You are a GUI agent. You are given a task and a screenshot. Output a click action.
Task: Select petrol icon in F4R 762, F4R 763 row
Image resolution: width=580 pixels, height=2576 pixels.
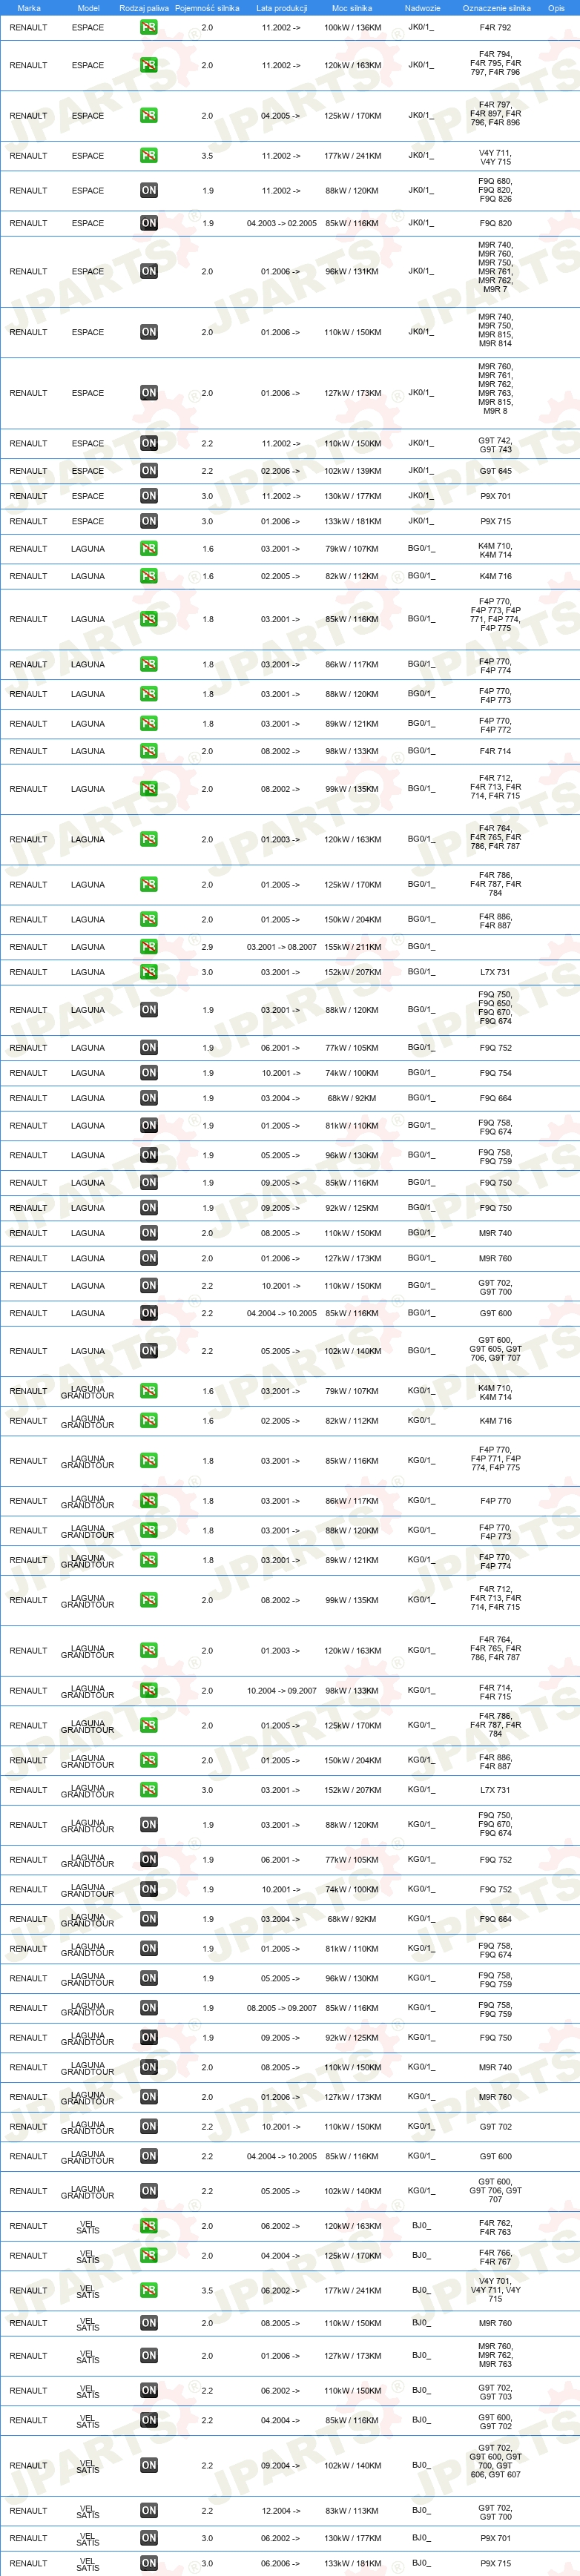pos(148,2226)
